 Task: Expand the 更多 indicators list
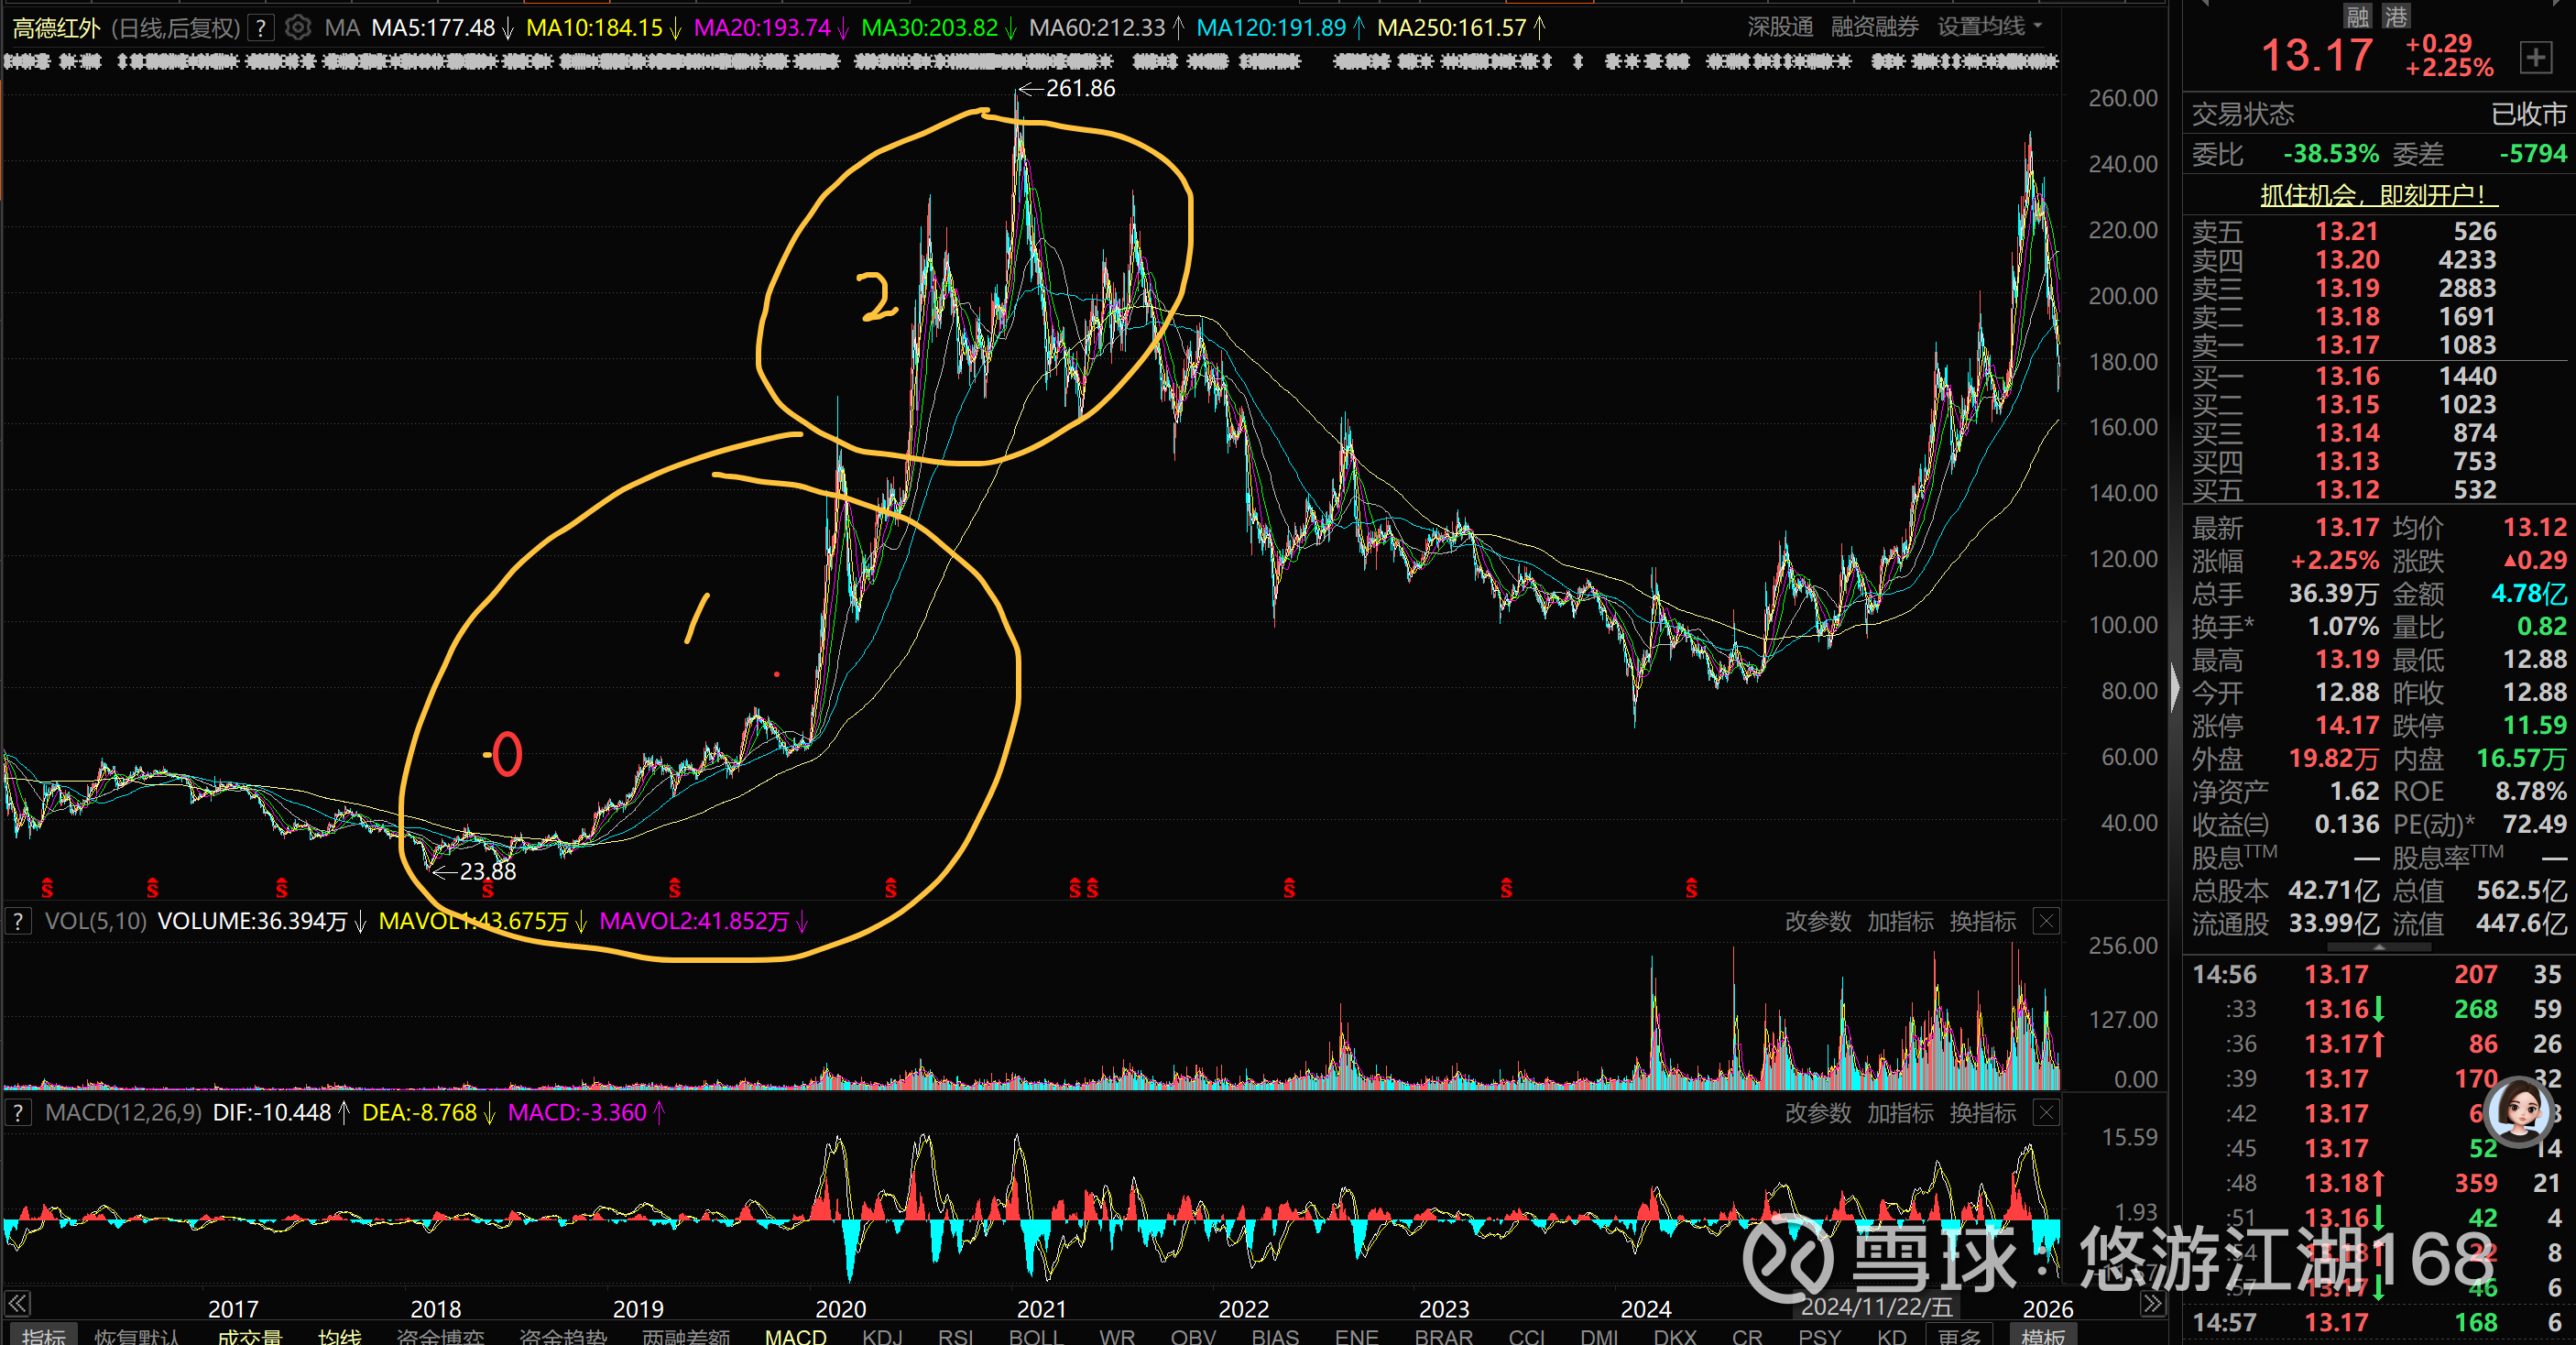coord(1959,1336)
